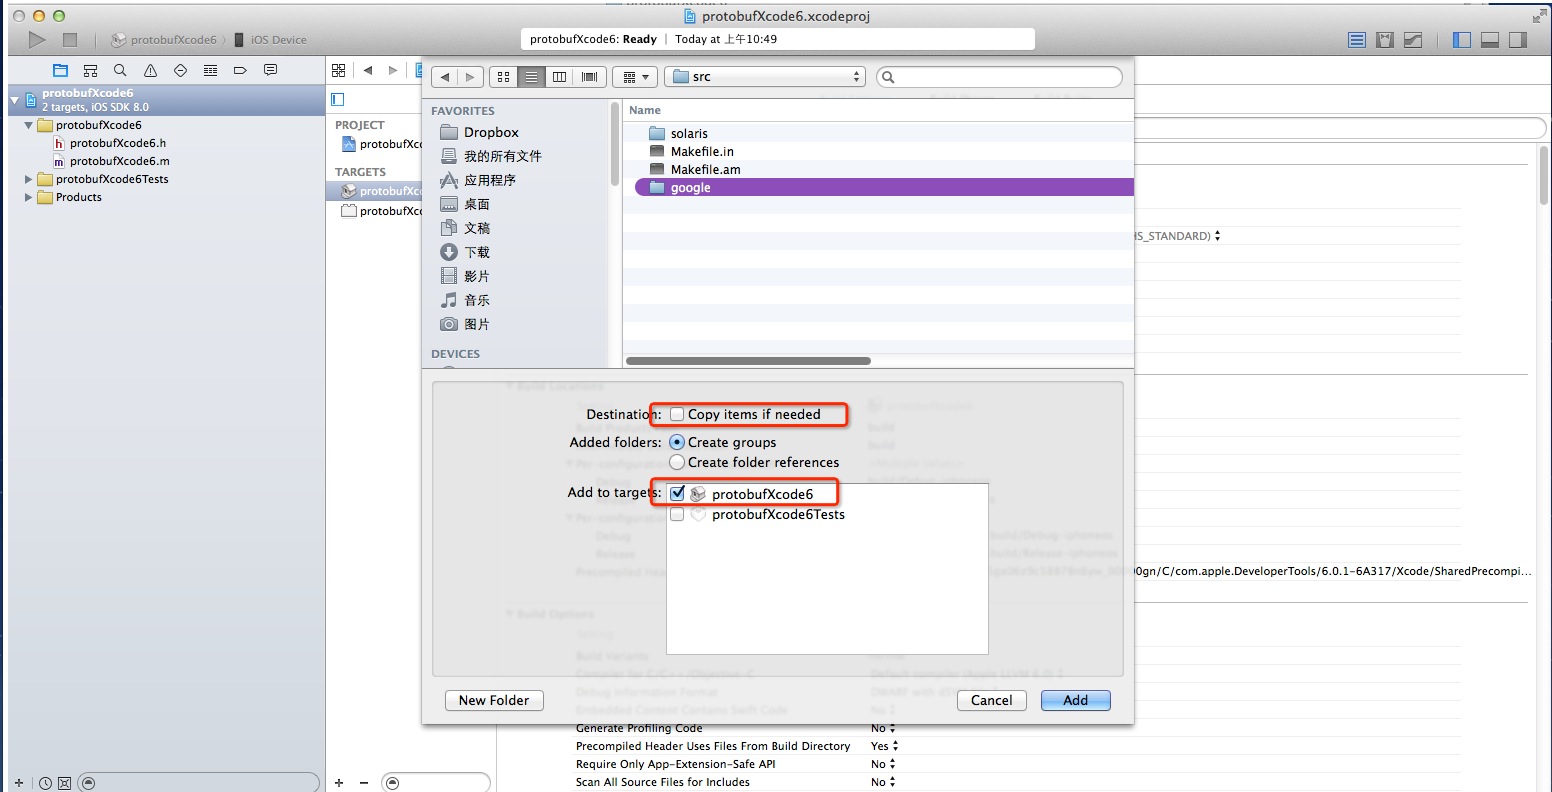Toggle the Navigator pane visibility
The width and height of the screenshot is (1552, 792).
coord(1462,40)
